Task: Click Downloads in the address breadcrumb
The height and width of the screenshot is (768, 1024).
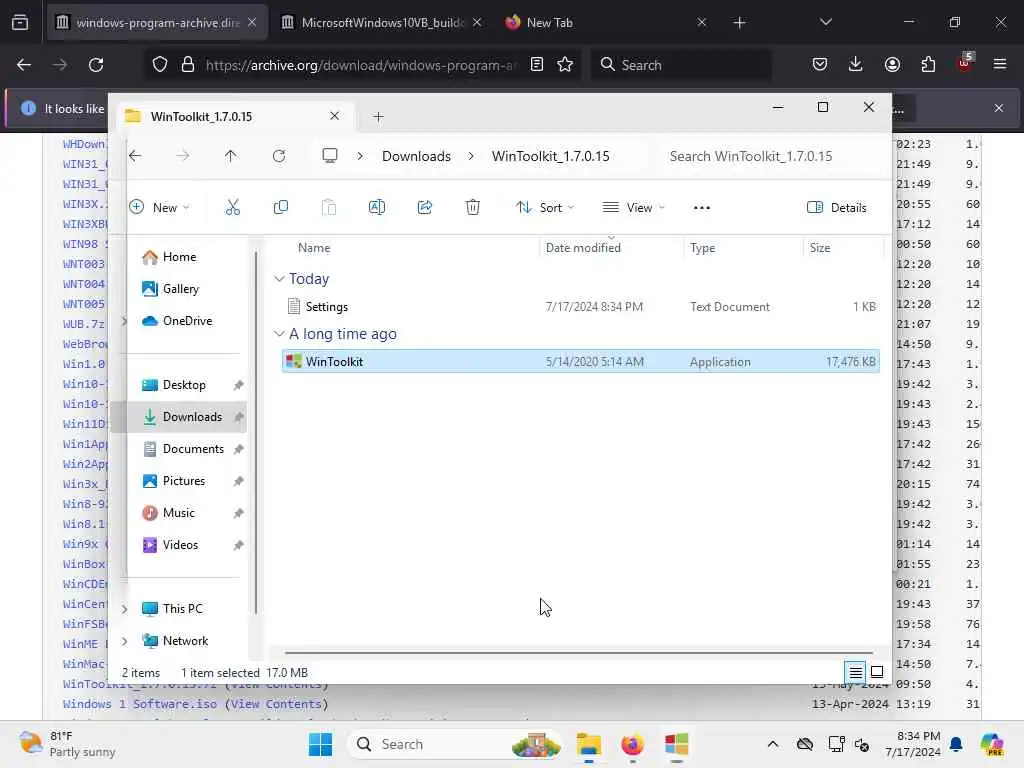Action: pyautogui.click(x=417, y=156)
